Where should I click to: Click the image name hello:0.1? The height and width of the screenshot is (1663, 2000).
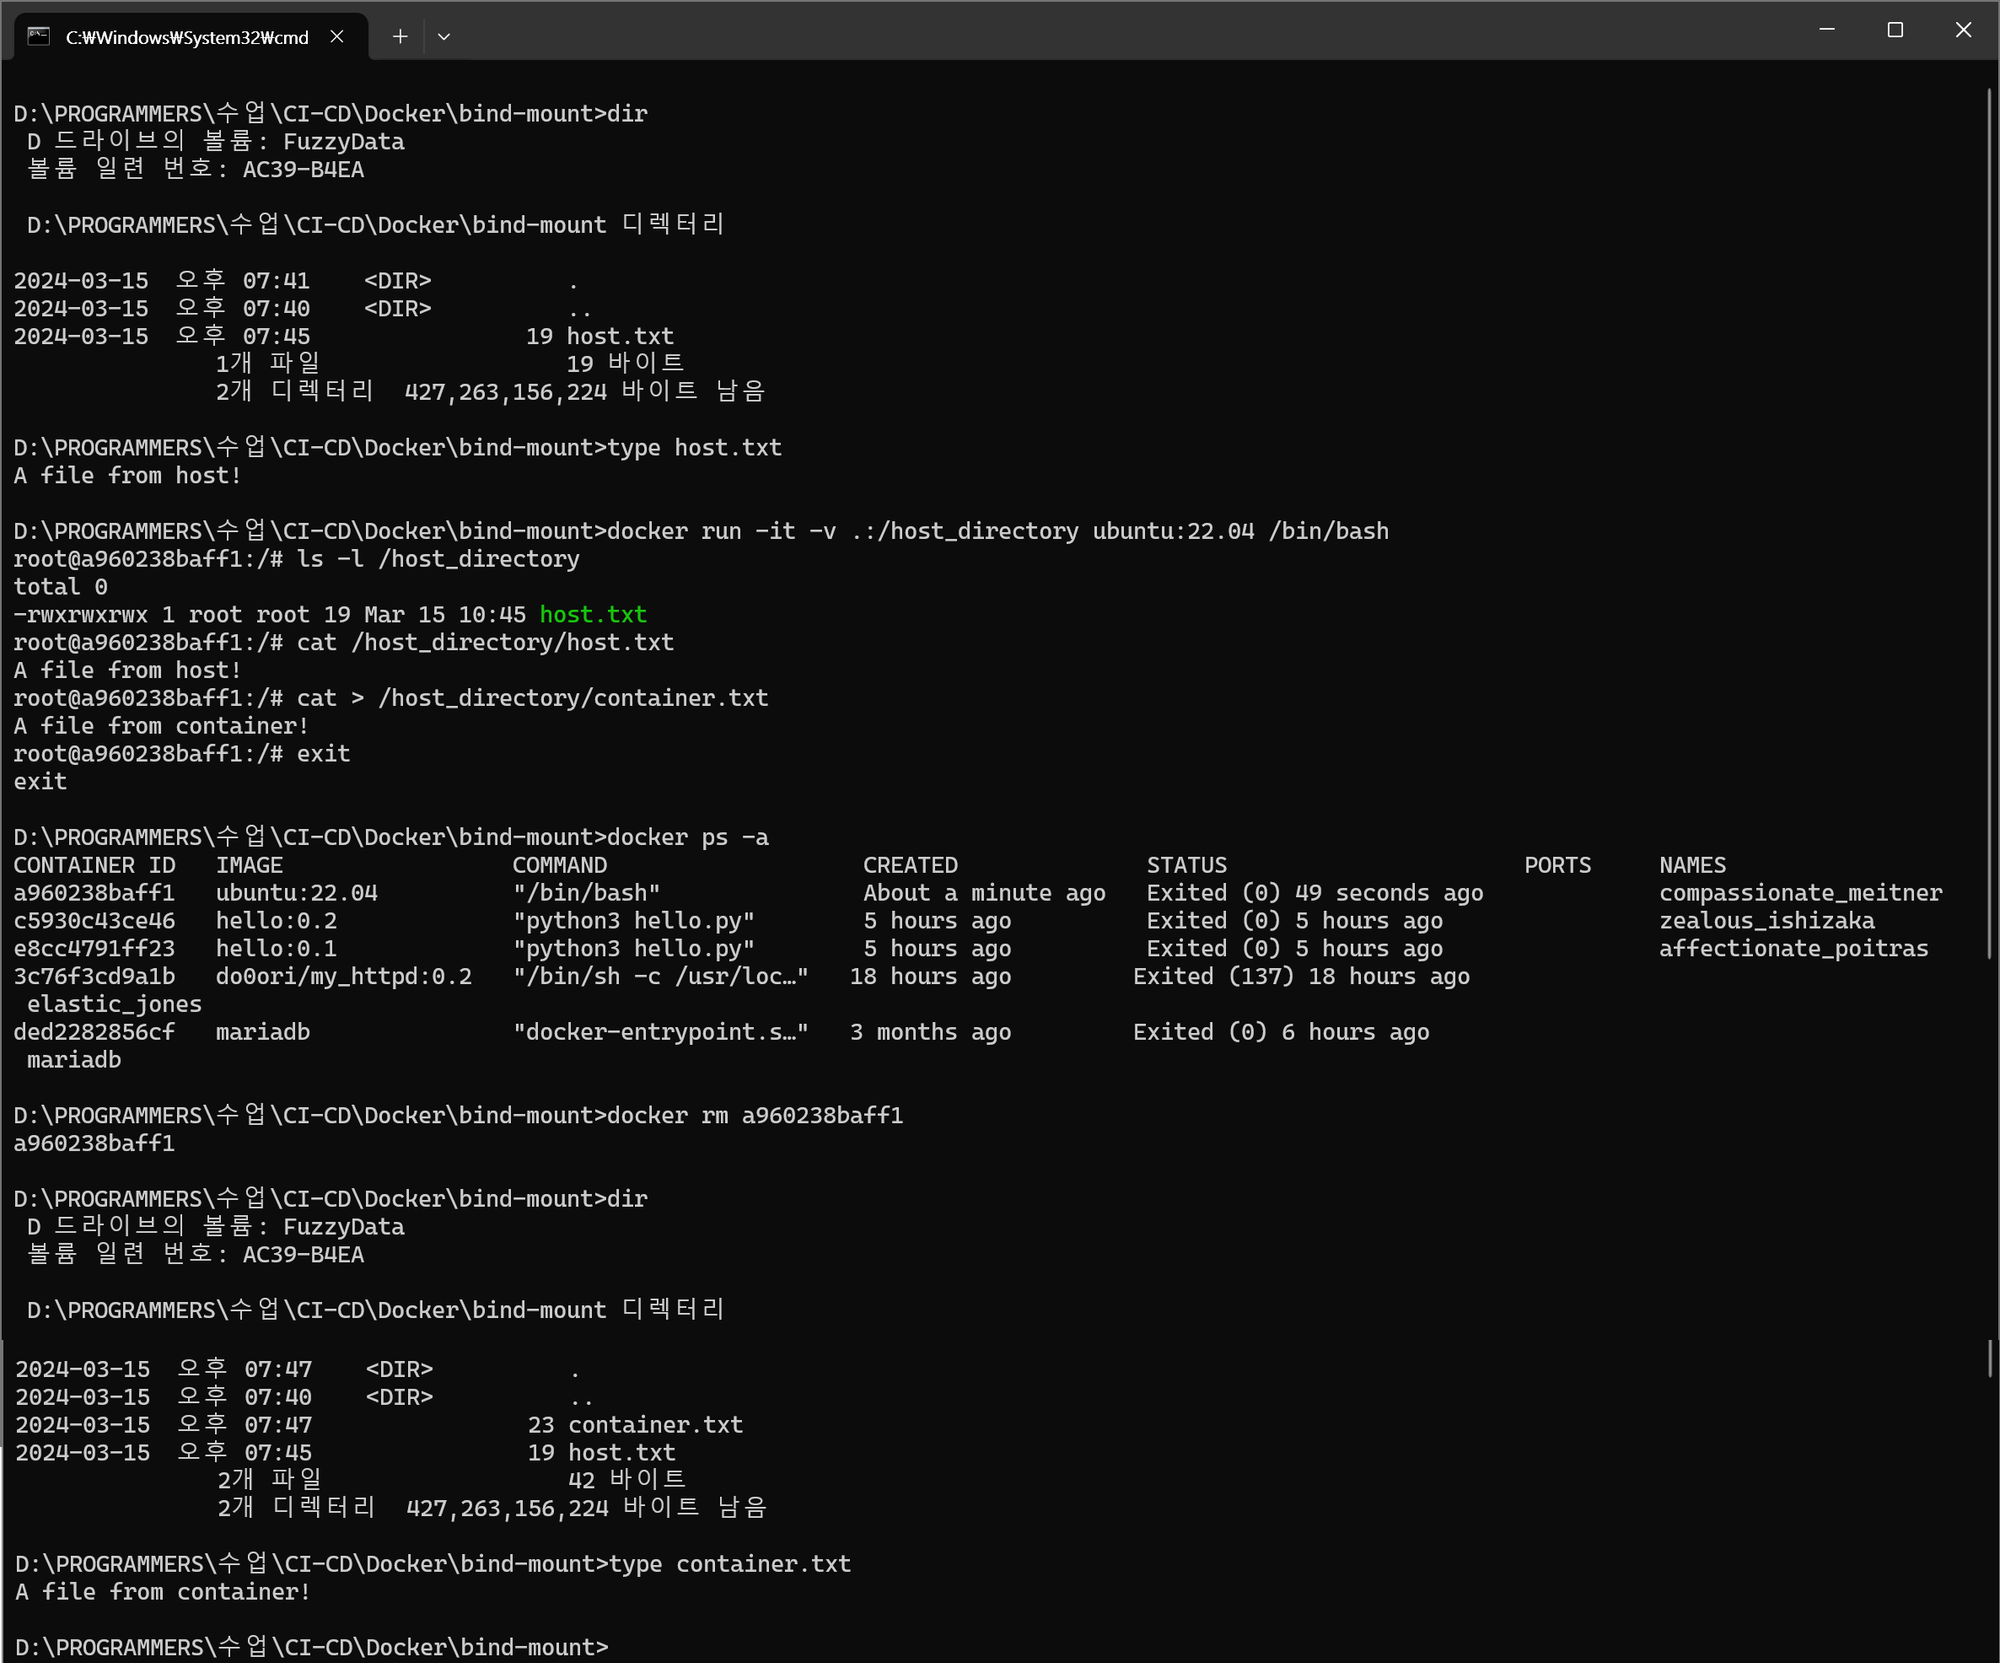pos(276,948)
